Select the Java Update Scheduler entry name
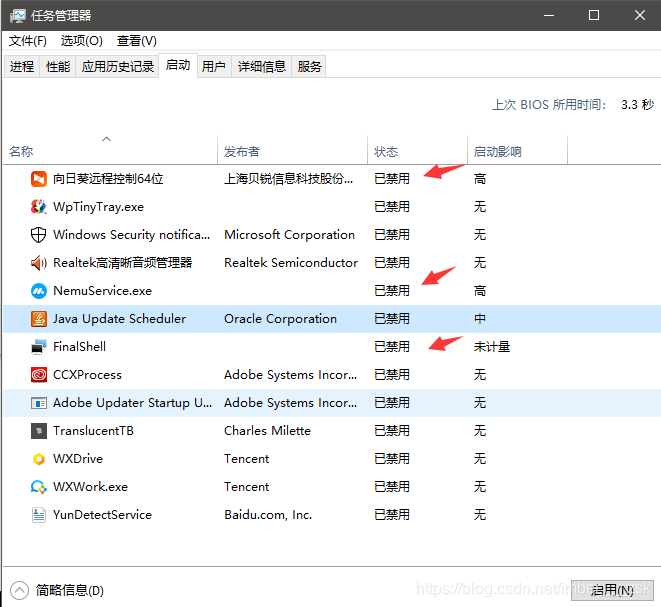Image resolution: width=661 pixels, height=607 pixels. pos(119,319)
